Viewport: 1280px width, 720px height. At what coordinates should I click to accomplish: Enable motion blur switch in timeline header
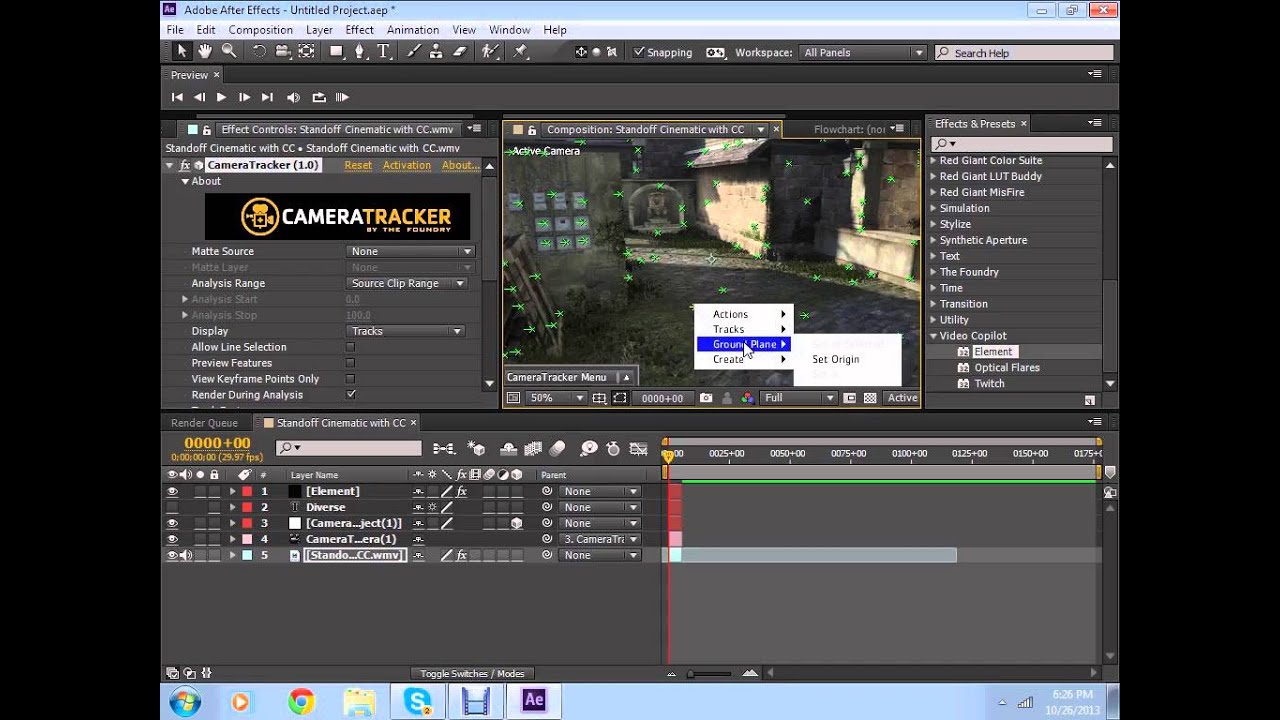click(x=558, y=449)
